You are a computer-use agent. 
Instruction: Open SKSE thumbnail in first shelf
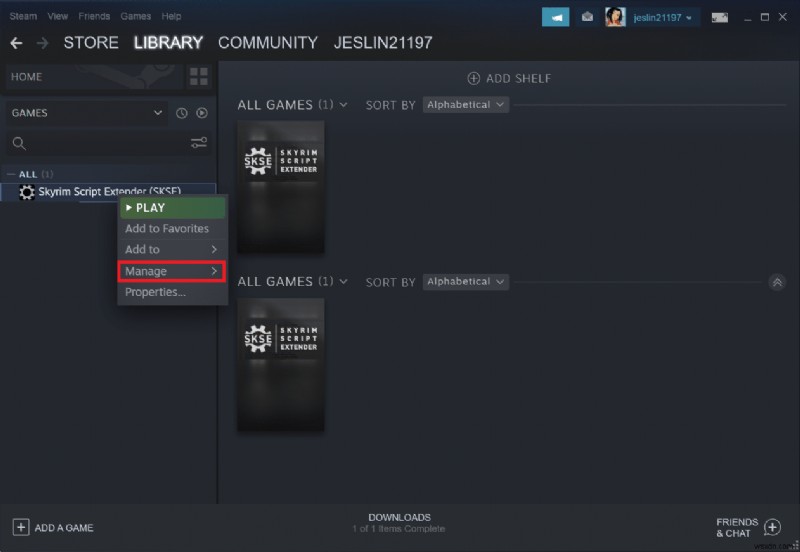coord(281,187)
